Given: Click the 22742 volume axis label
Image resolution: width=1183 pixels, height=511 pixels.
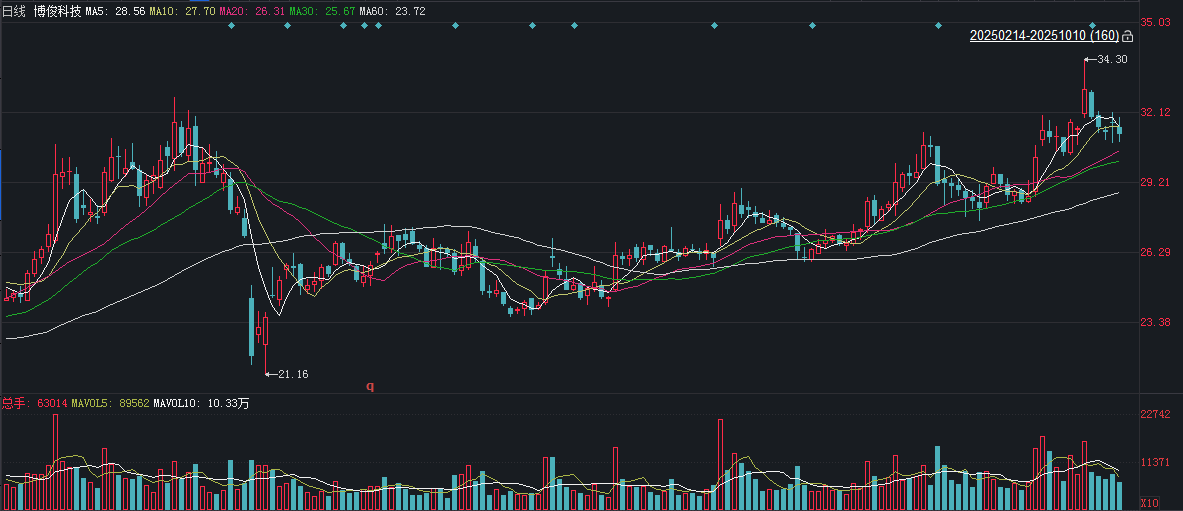Looking at the screenshot, I should tap(1156, 415).
